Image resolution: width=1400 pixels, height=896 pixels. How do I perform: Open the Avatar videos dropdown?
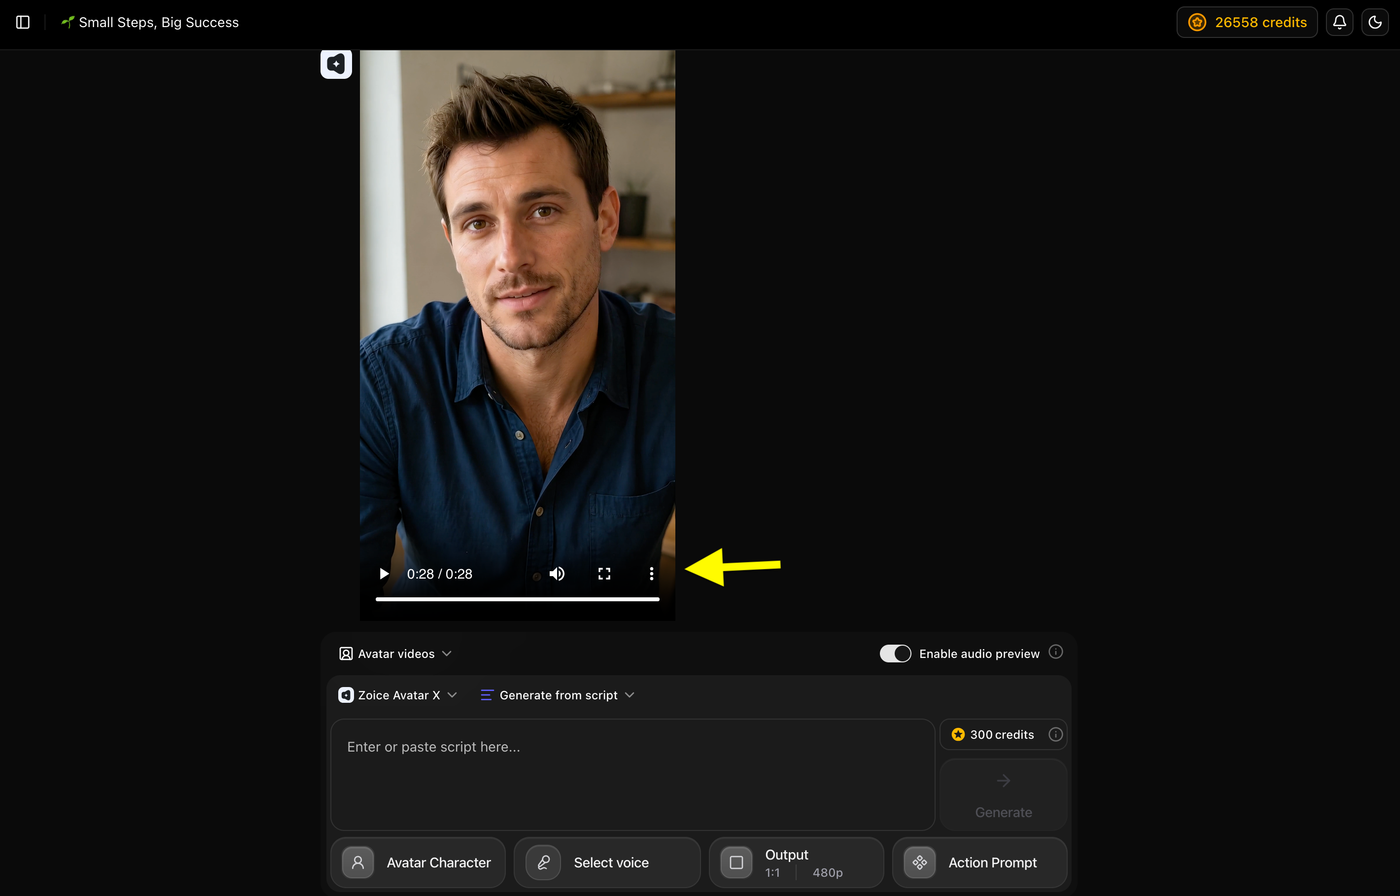tap(395, 654)
